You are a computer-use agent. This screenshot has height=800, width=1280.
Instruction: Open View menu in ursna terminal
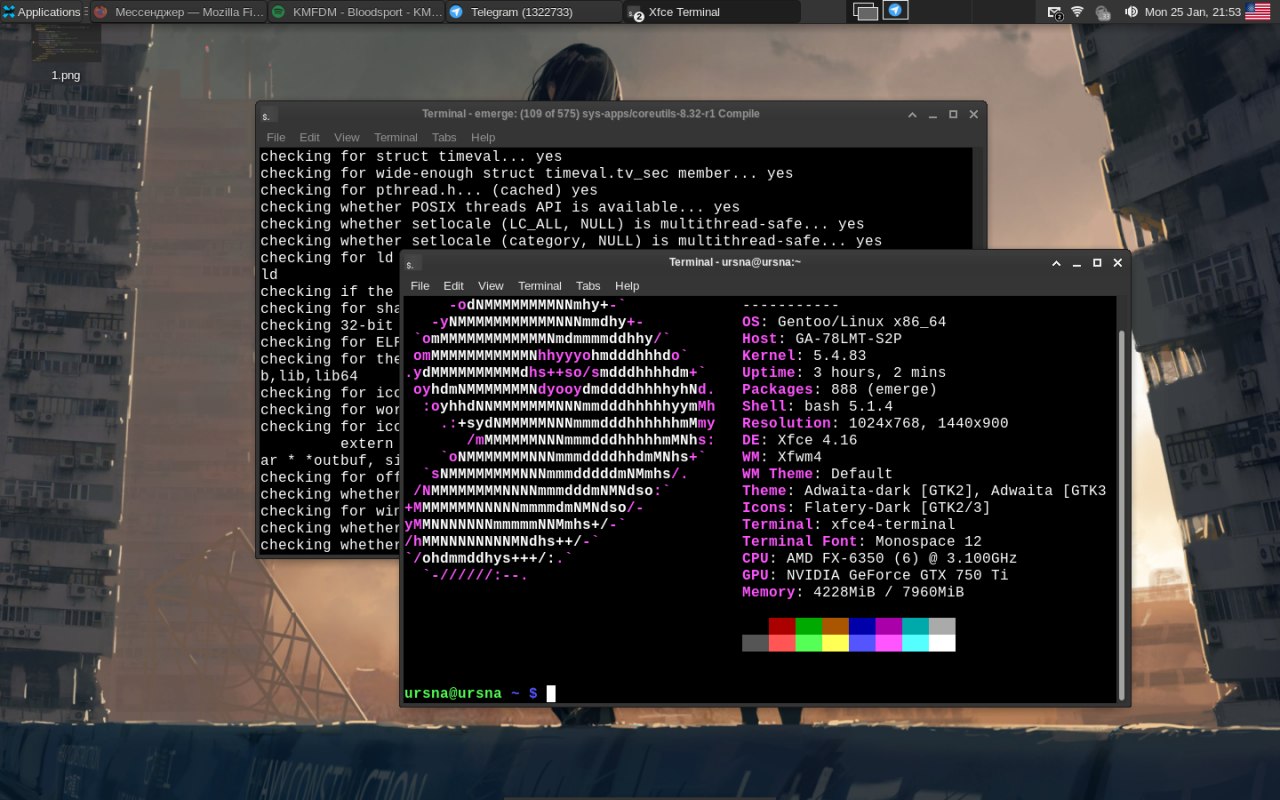(491, 285)
